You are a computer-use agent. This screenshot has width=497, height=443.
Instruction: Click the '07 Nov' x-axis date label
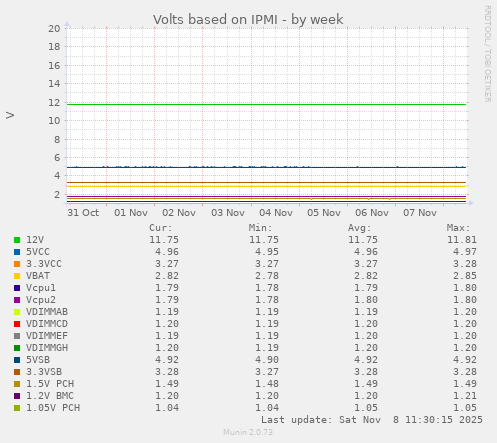(x=420, y=213)
